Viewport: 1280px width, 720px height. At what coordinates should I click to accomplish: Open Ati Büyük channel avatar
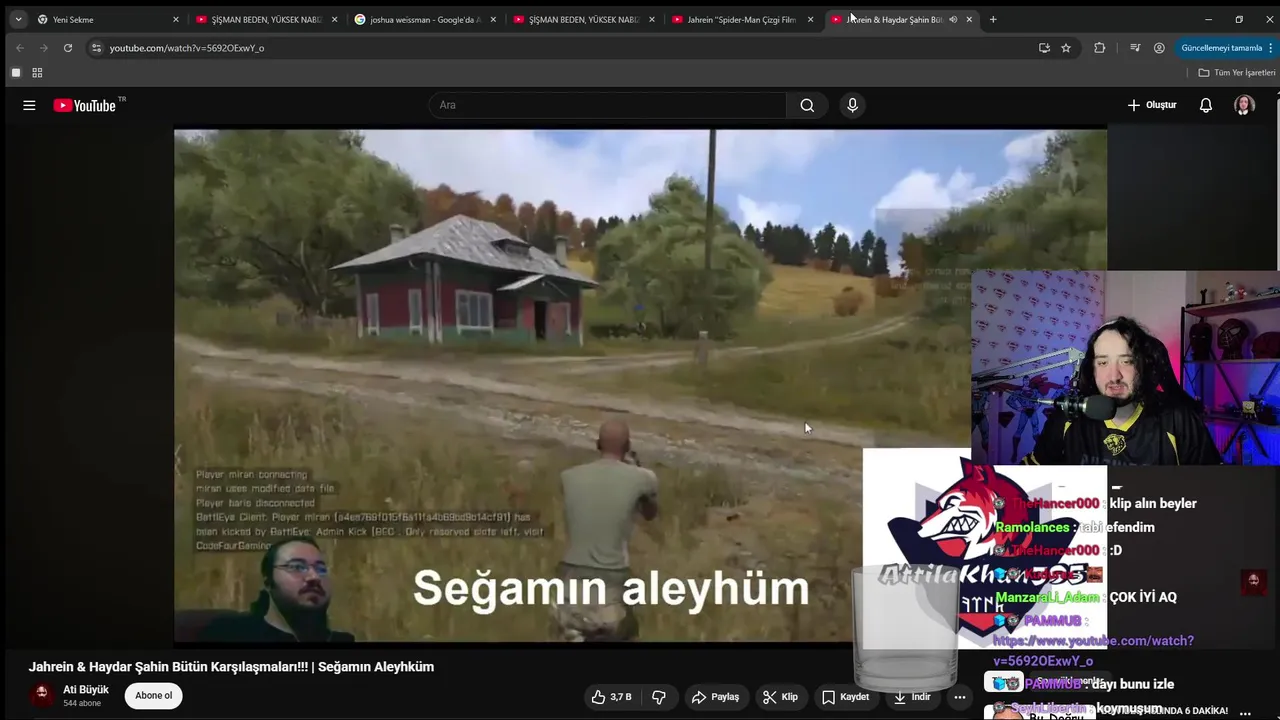41,695
